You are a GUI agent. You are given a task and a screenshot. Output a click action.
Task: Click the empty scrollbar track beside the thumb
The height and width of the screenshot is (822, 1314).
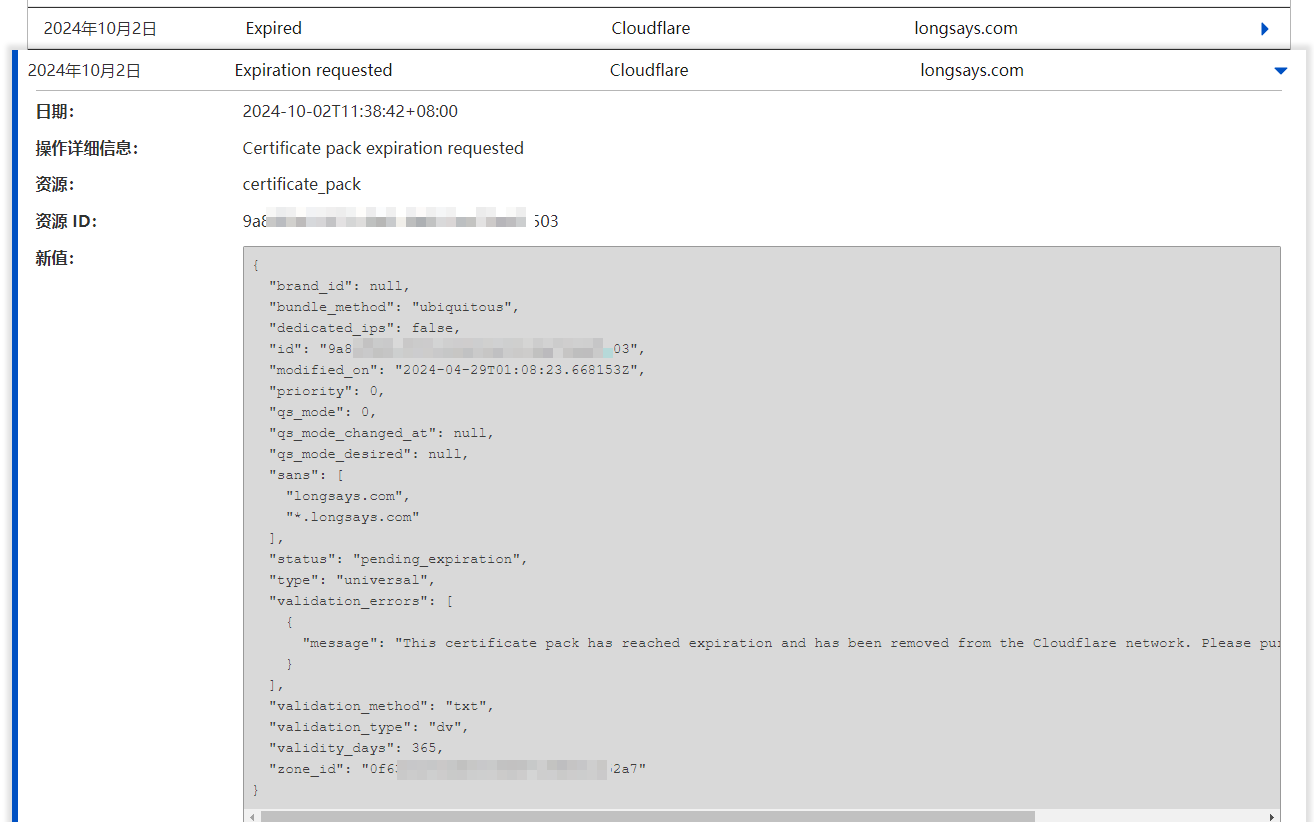tap(1150, 816)
